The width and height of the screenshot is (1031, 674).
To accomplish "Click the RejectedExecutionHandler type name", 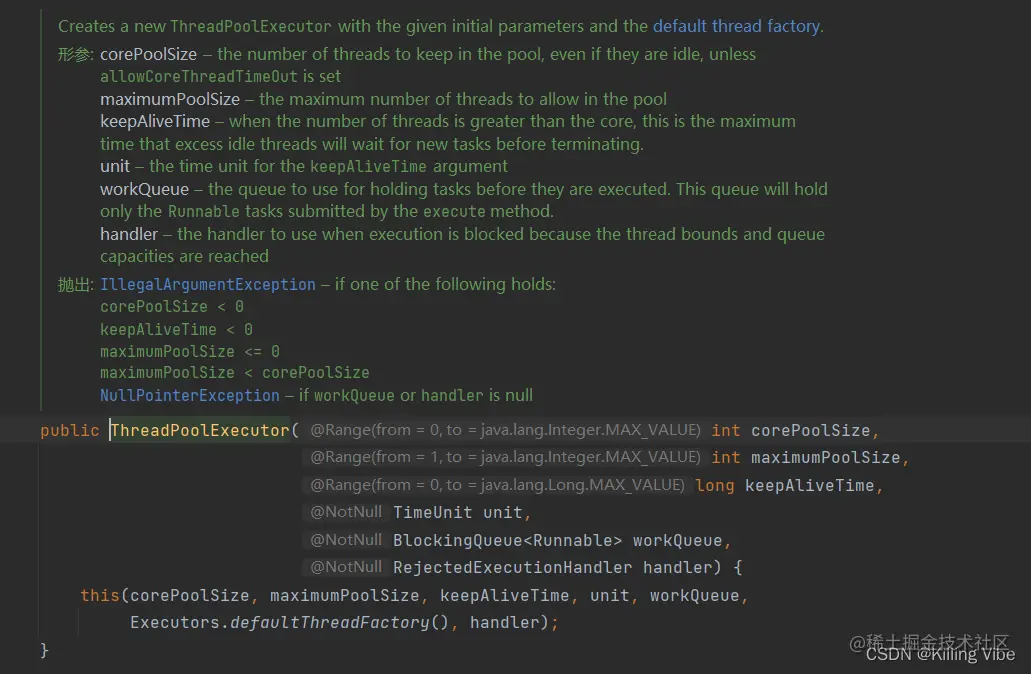I will click(512, 567).
